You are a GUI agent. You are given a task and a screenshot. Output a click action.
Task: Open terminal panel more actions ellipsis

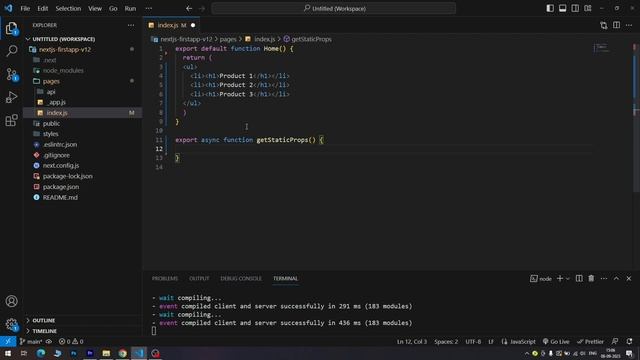[604, 278]
